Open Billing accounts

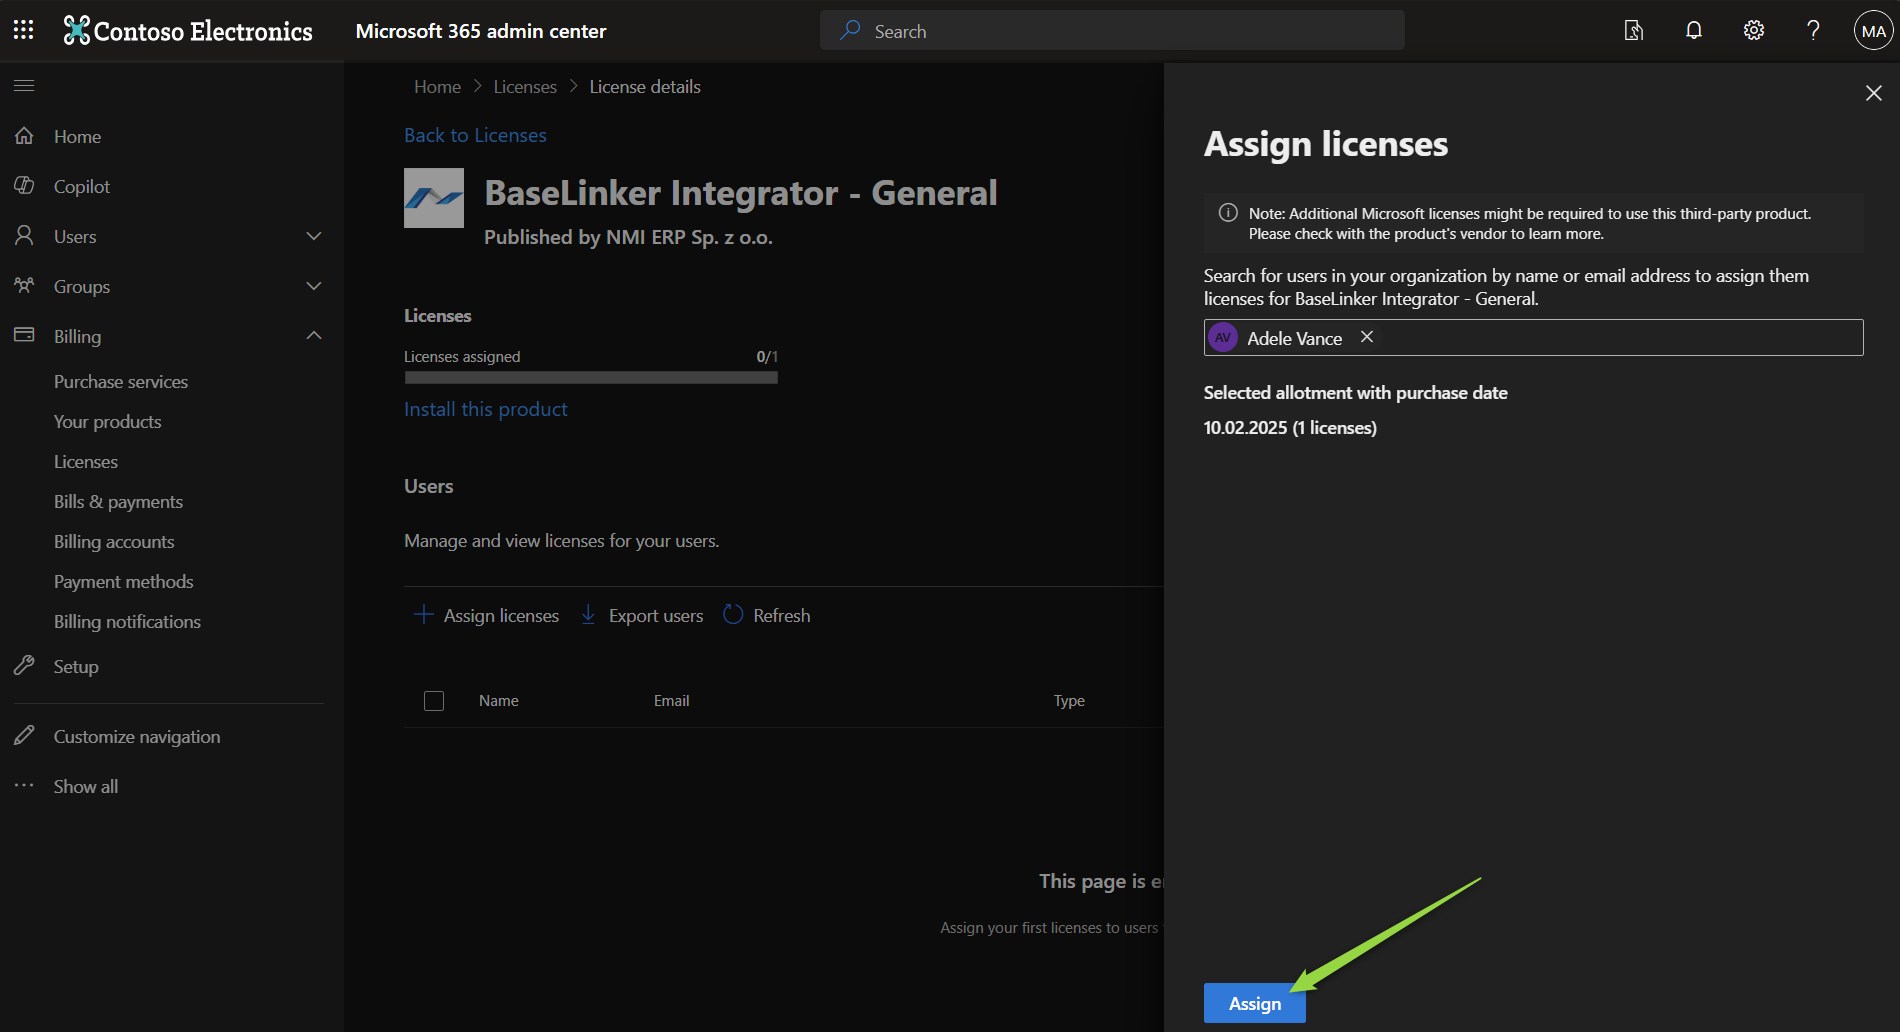pos(114,542)
